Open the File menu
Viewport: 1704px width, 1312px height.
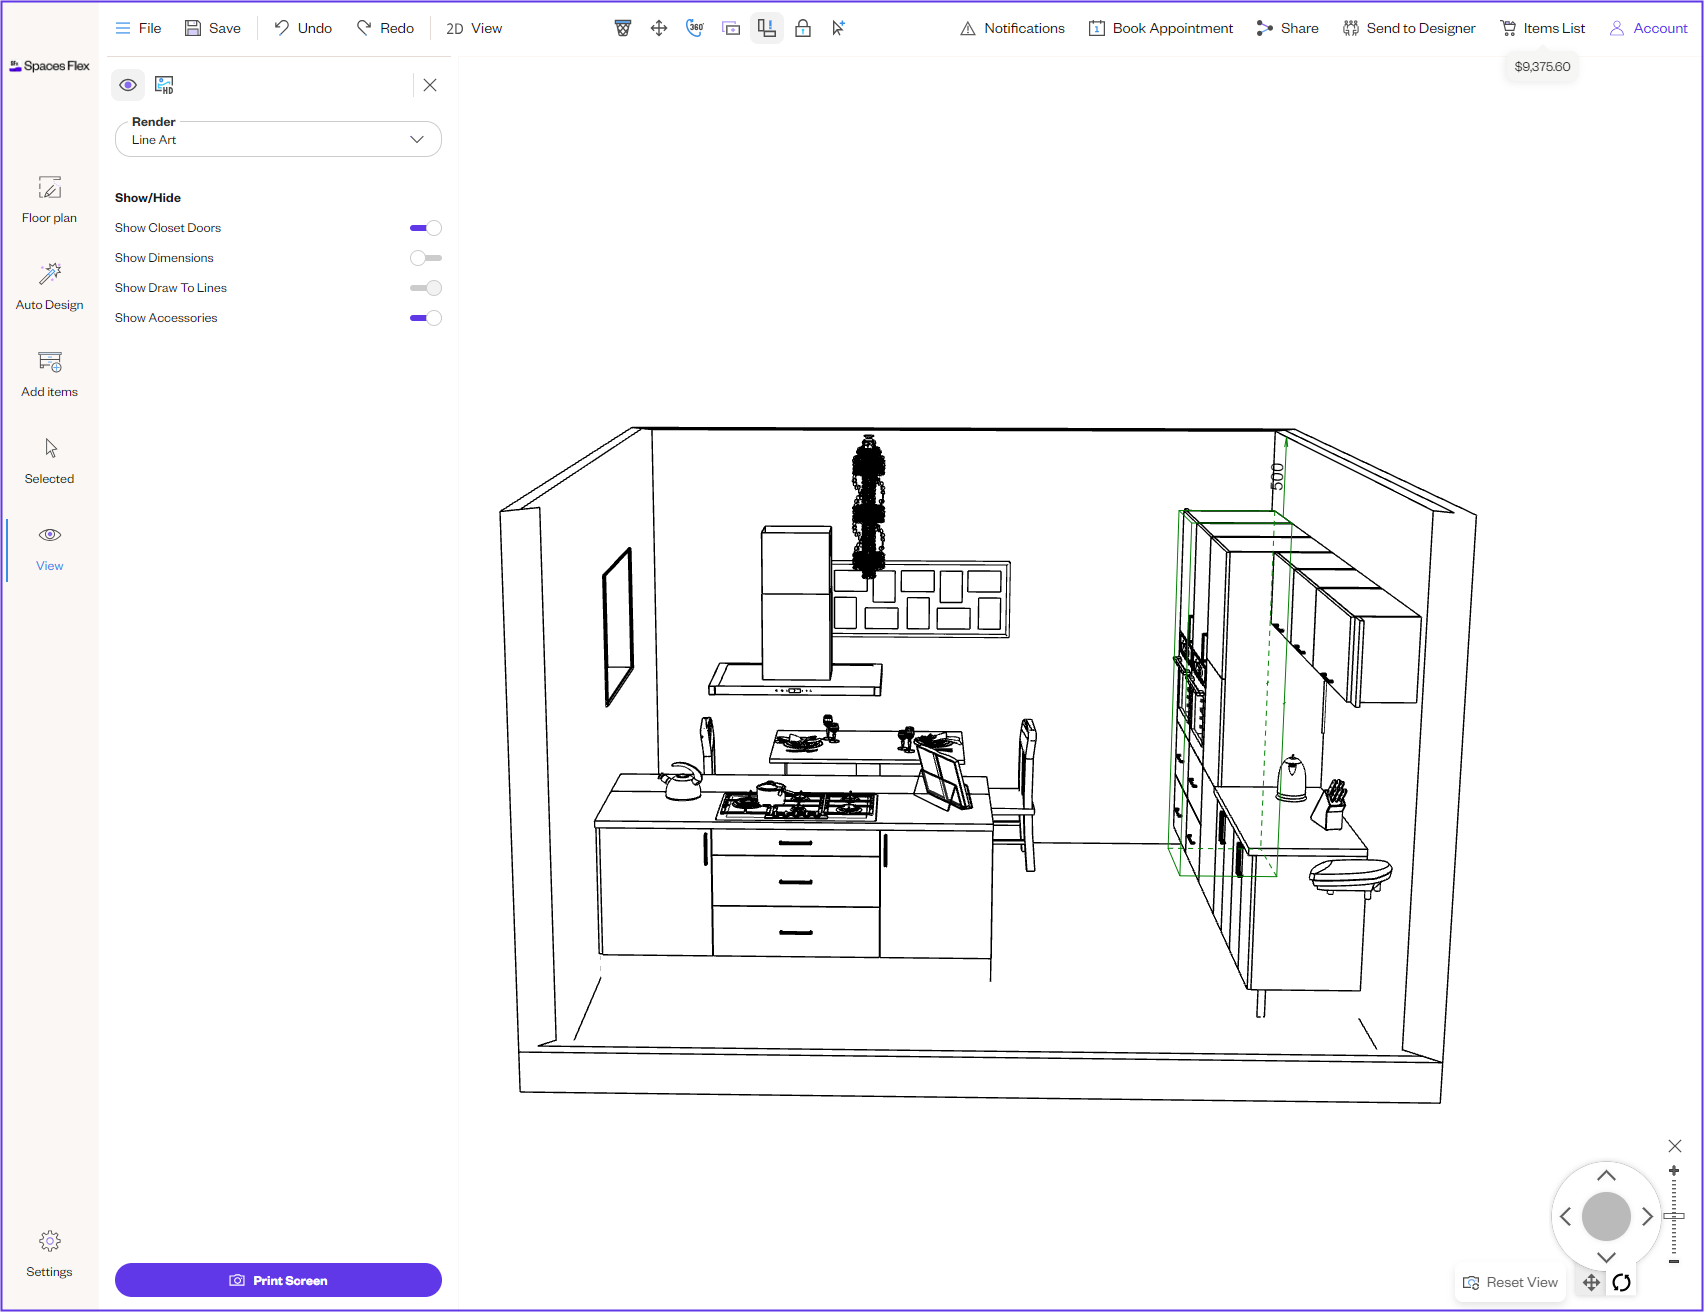pyautogui.click(x=138, y=28)
